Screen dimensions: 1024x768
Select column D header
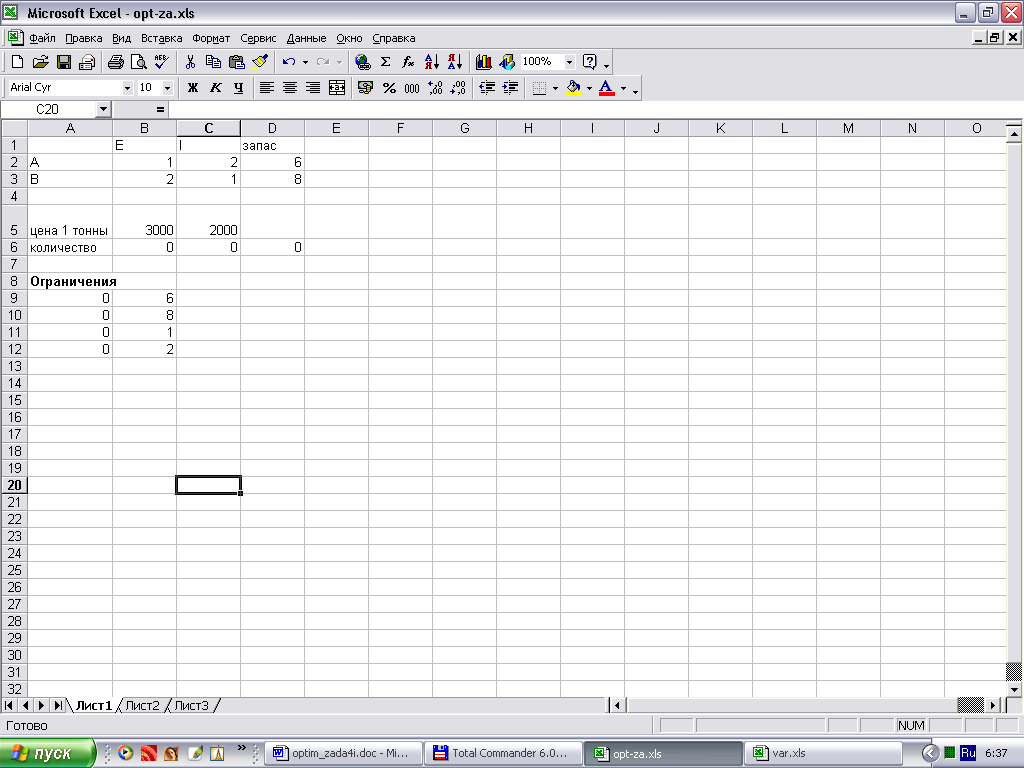click(272, 128)
